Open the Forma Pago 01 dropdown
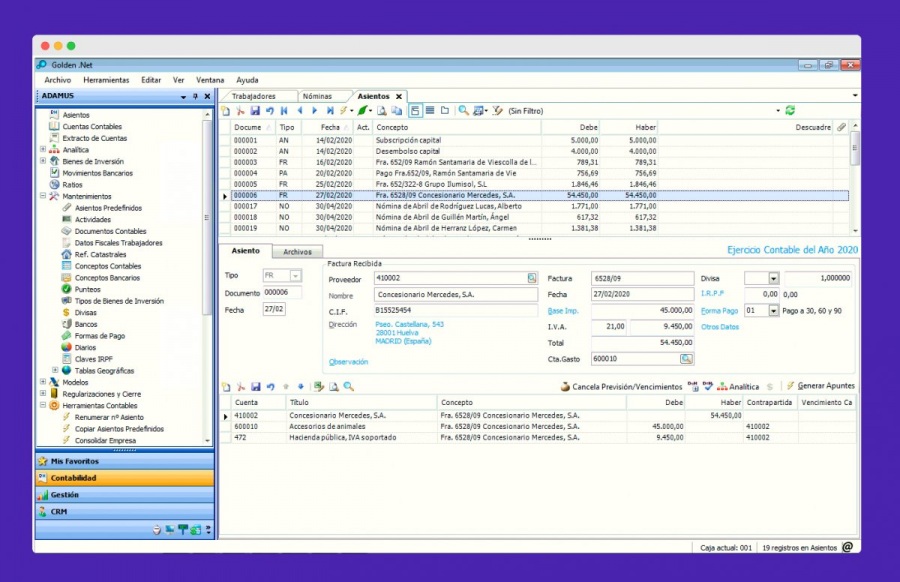 [774, 311]
